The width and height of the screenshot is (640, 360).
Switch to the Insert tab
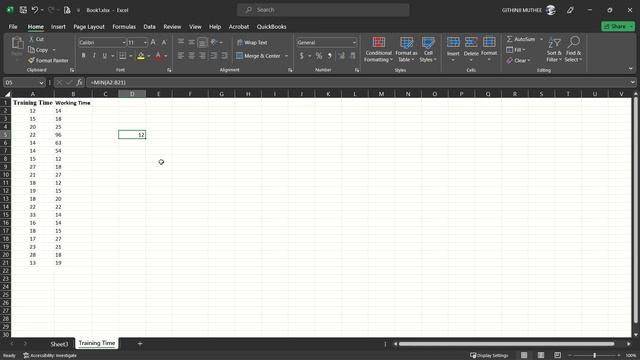point(58,27)
